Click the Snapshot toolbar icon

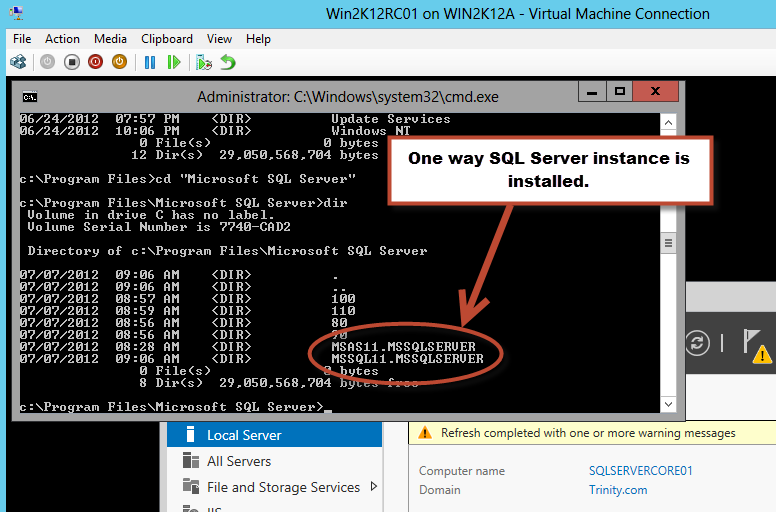tap(204, 62)
